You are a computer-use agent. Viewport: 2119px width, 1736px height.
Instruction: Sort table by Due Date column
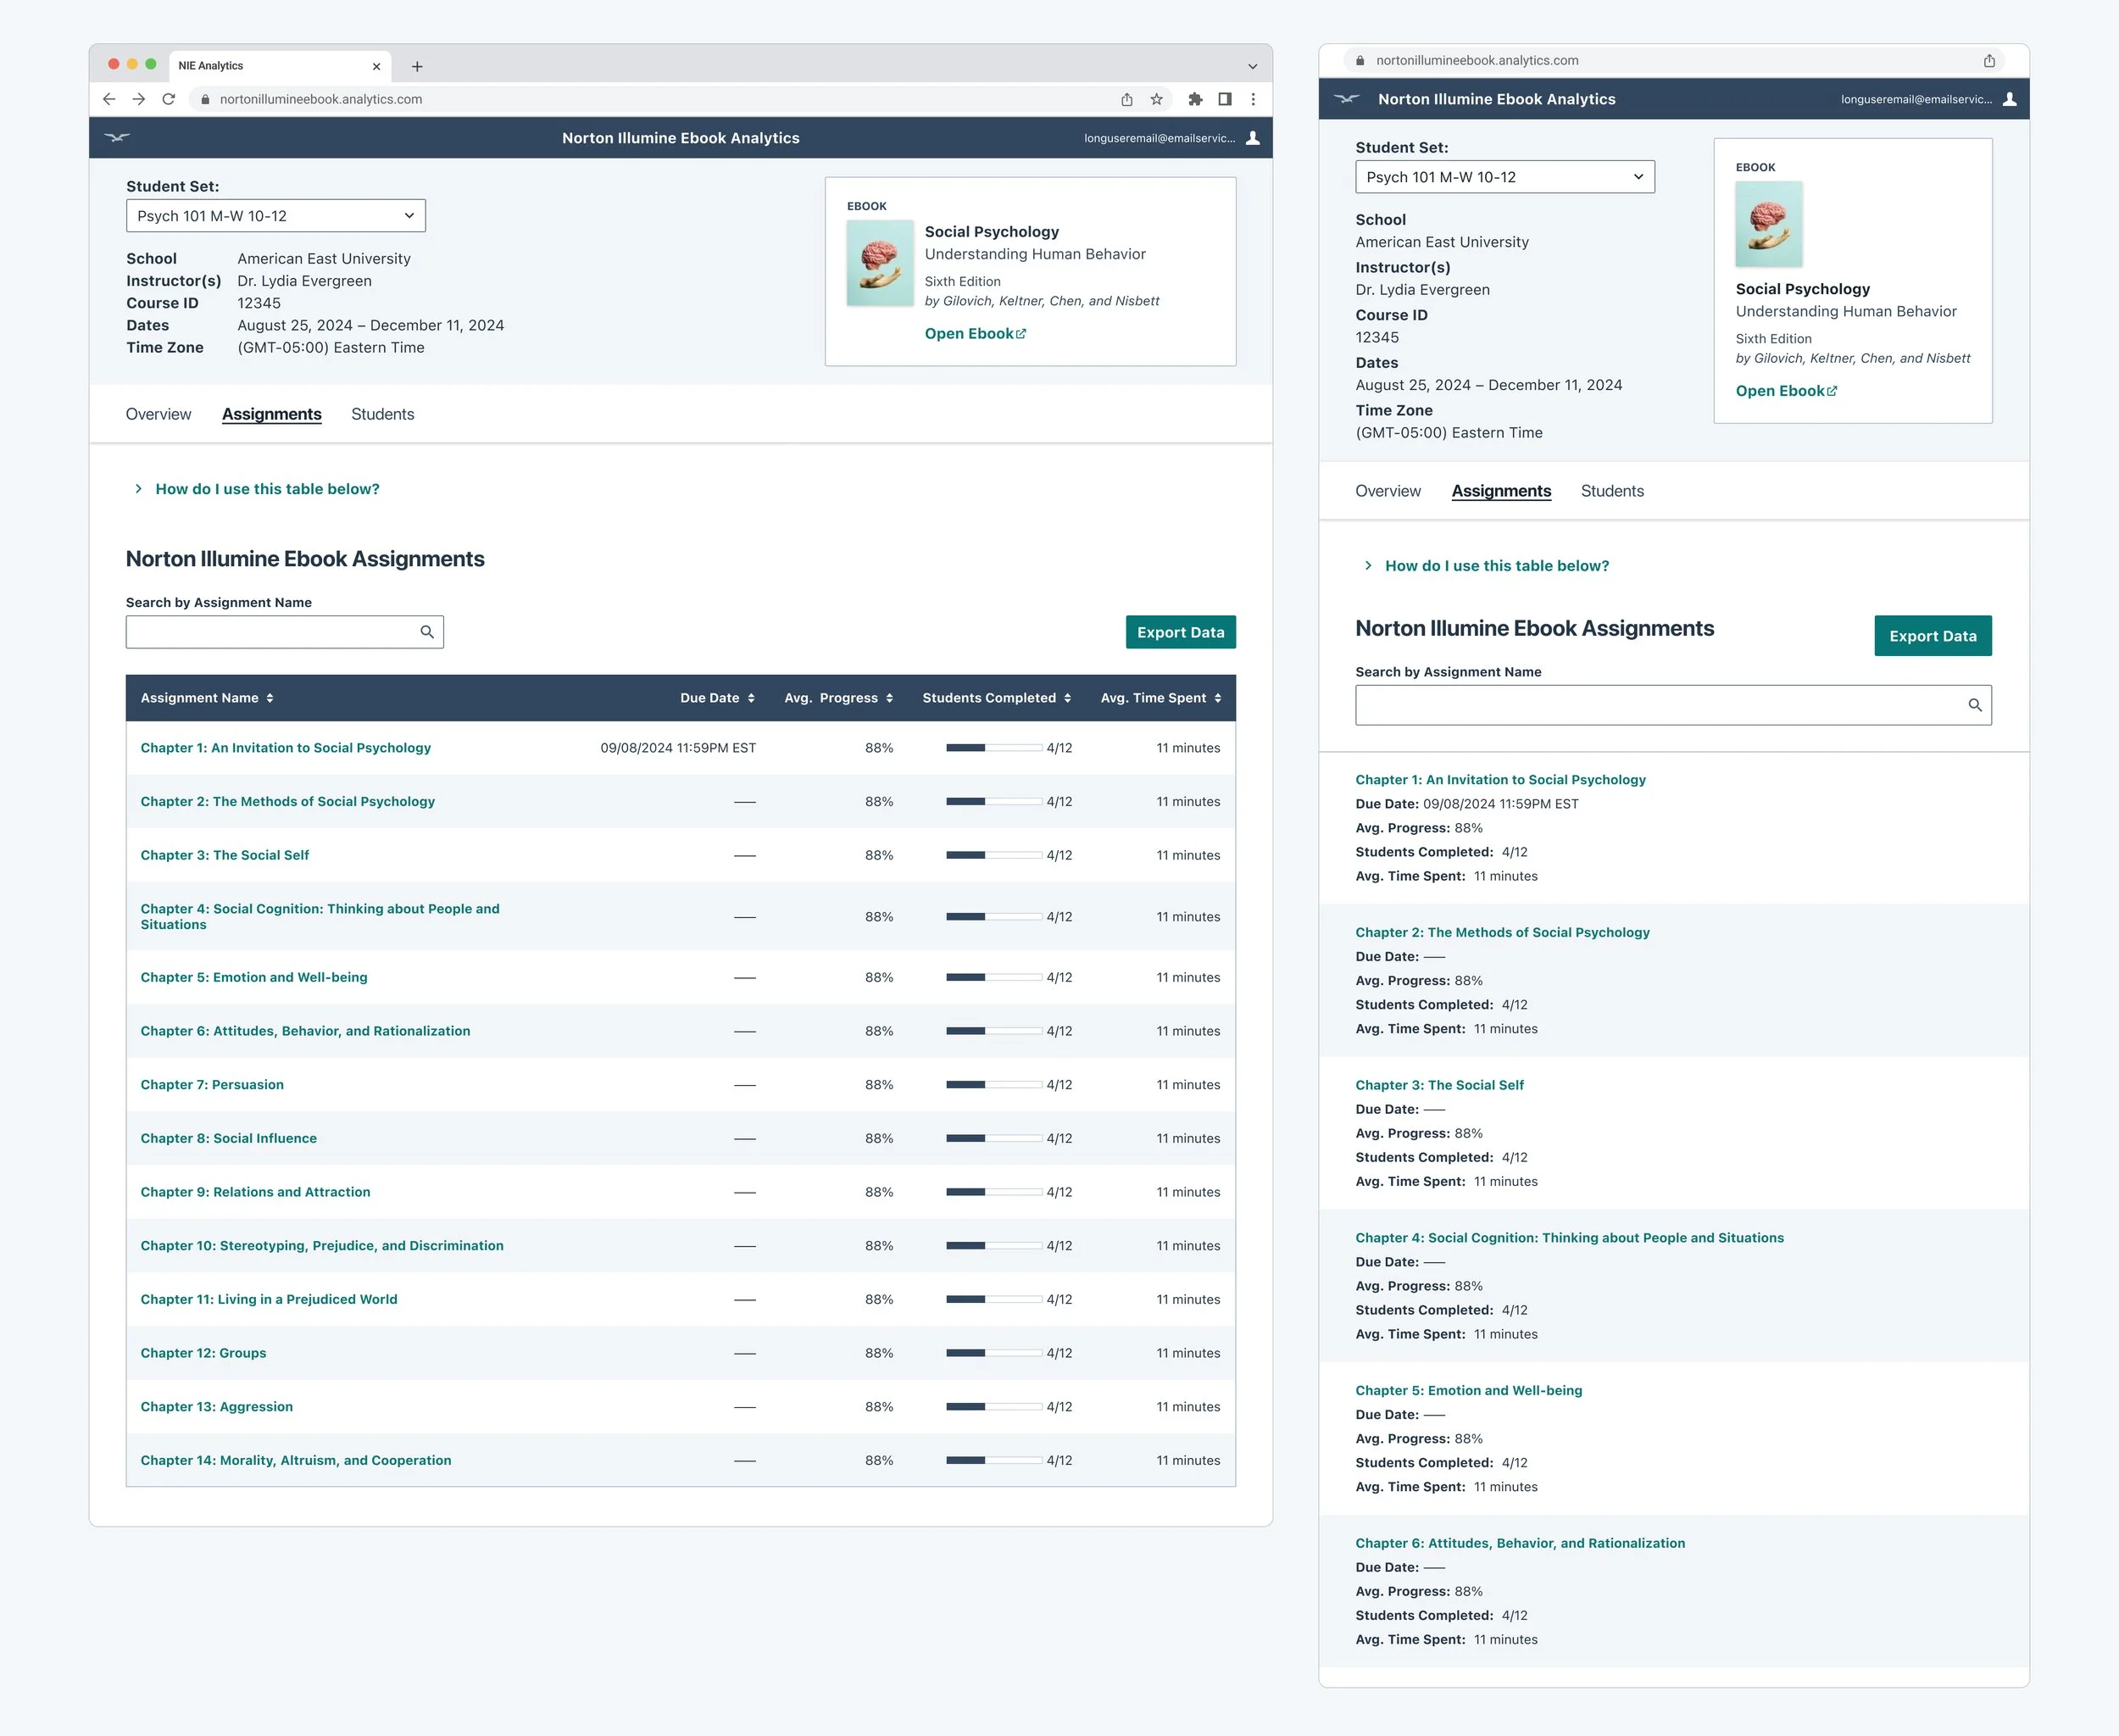[x=717, y=698]
